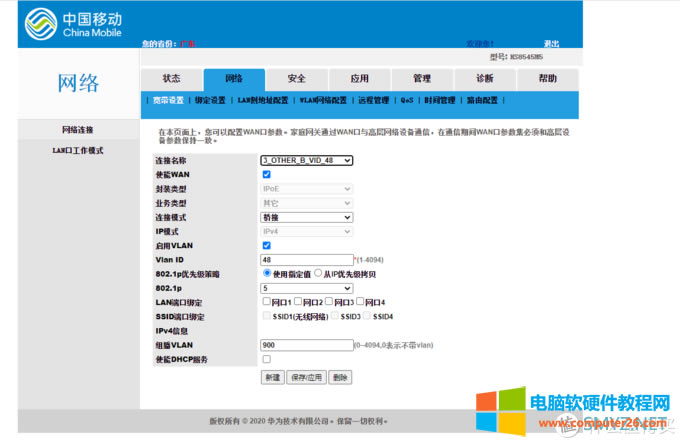Screen dimensions: 680x443
Task: Open the QoS submenu link
Action: tap(407, 101)
